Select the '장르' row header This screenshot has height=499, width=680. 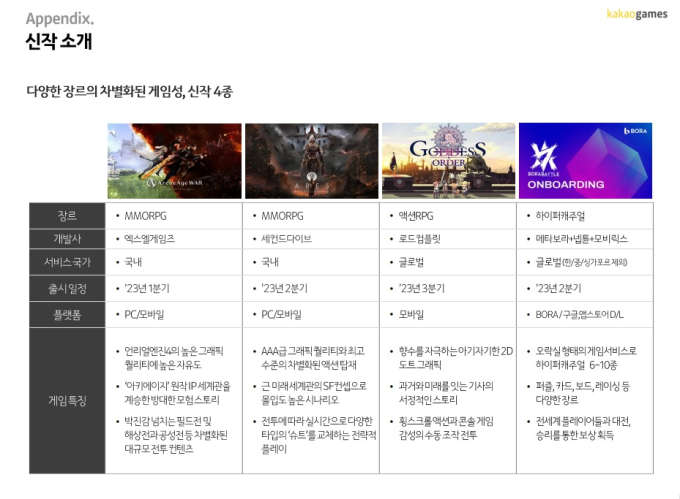(x=67, y=215)
